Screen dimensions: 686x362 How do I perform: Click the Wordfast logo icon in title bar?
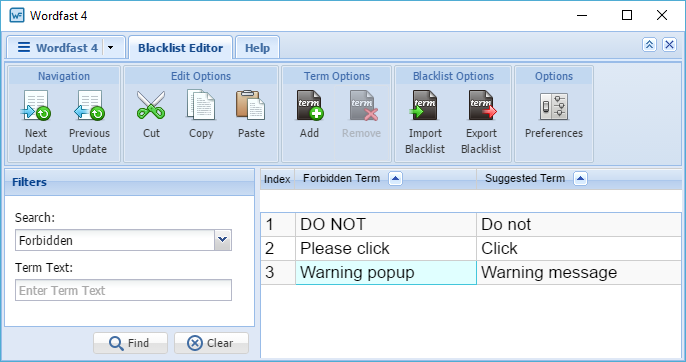tap(17, 16)
